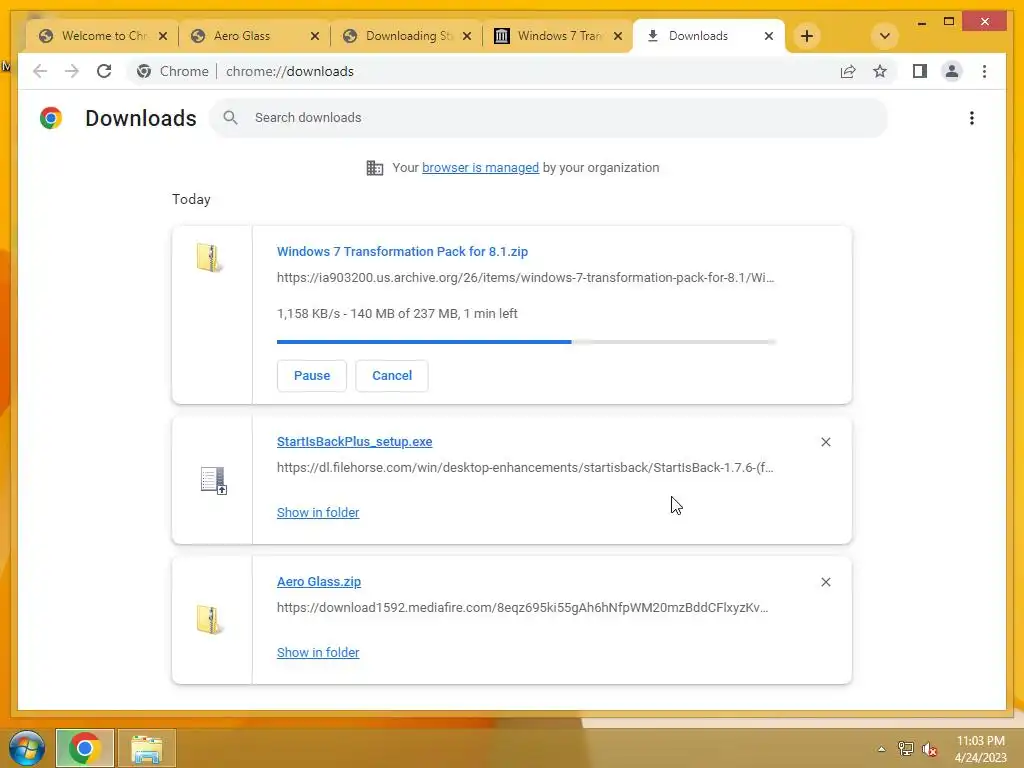Focus the Search downloads field

click(x=549, y=118)
